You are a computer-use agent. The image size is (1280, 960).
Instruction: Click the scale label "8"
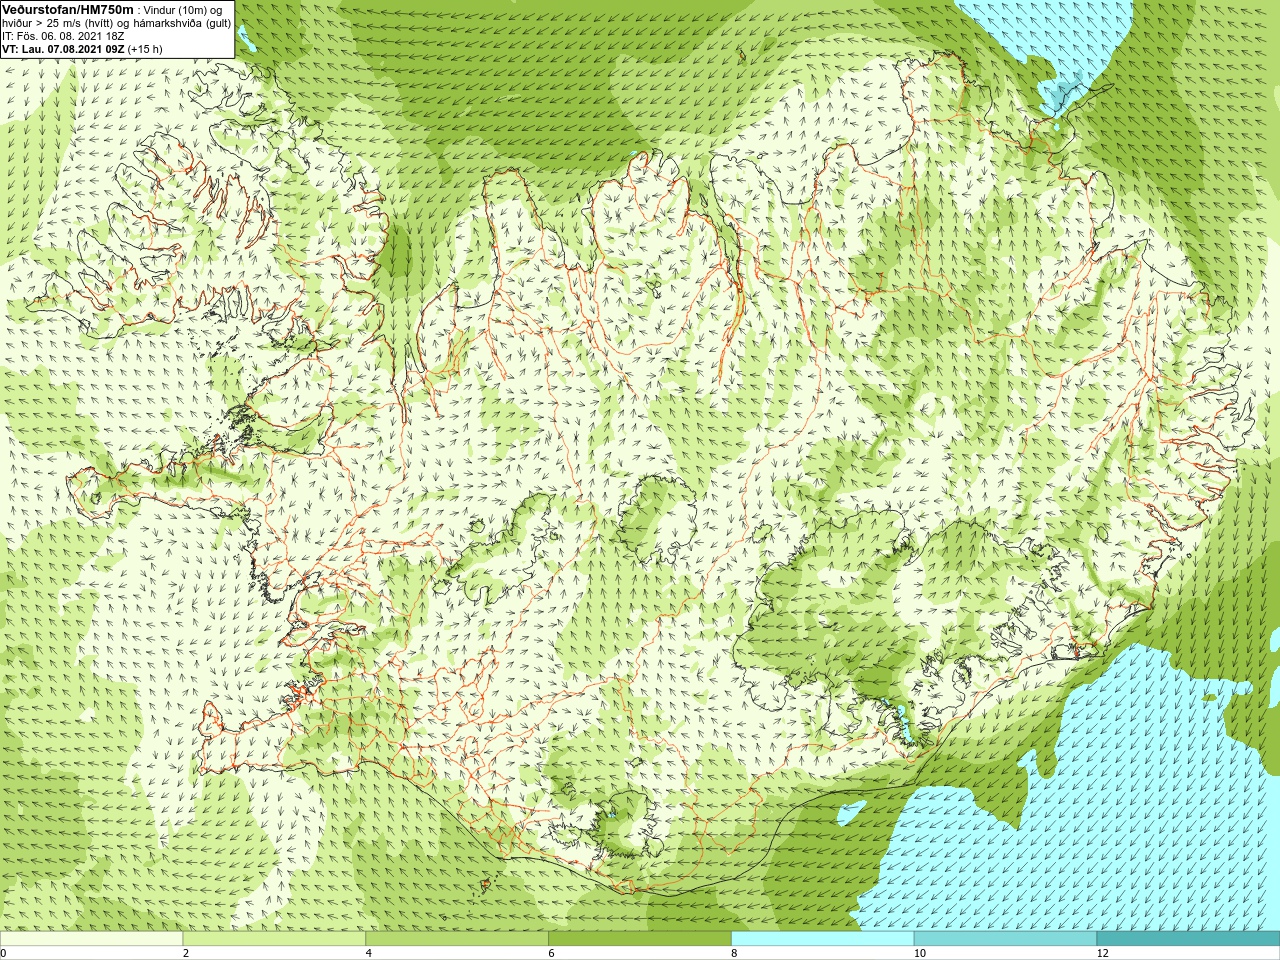click(x=734, y=953)
